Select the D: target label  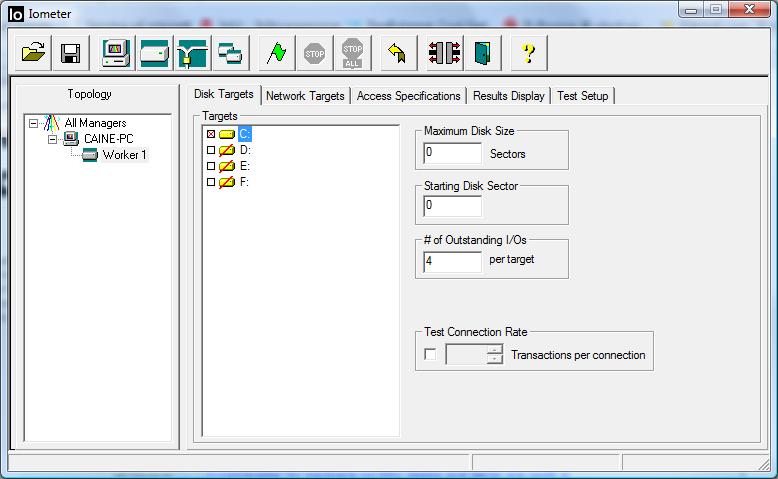[x=245, y=150]
